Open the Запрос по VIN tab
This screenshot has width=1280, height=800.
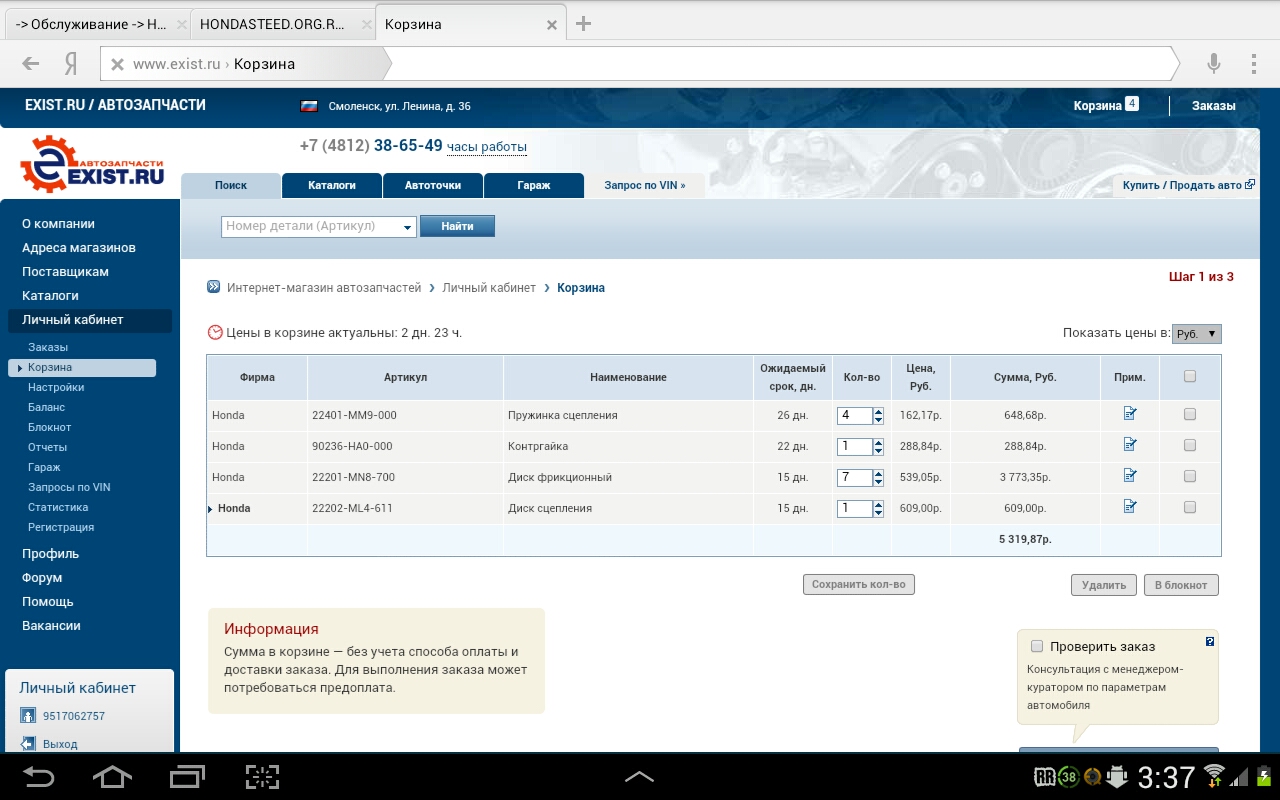click(645, 185)
